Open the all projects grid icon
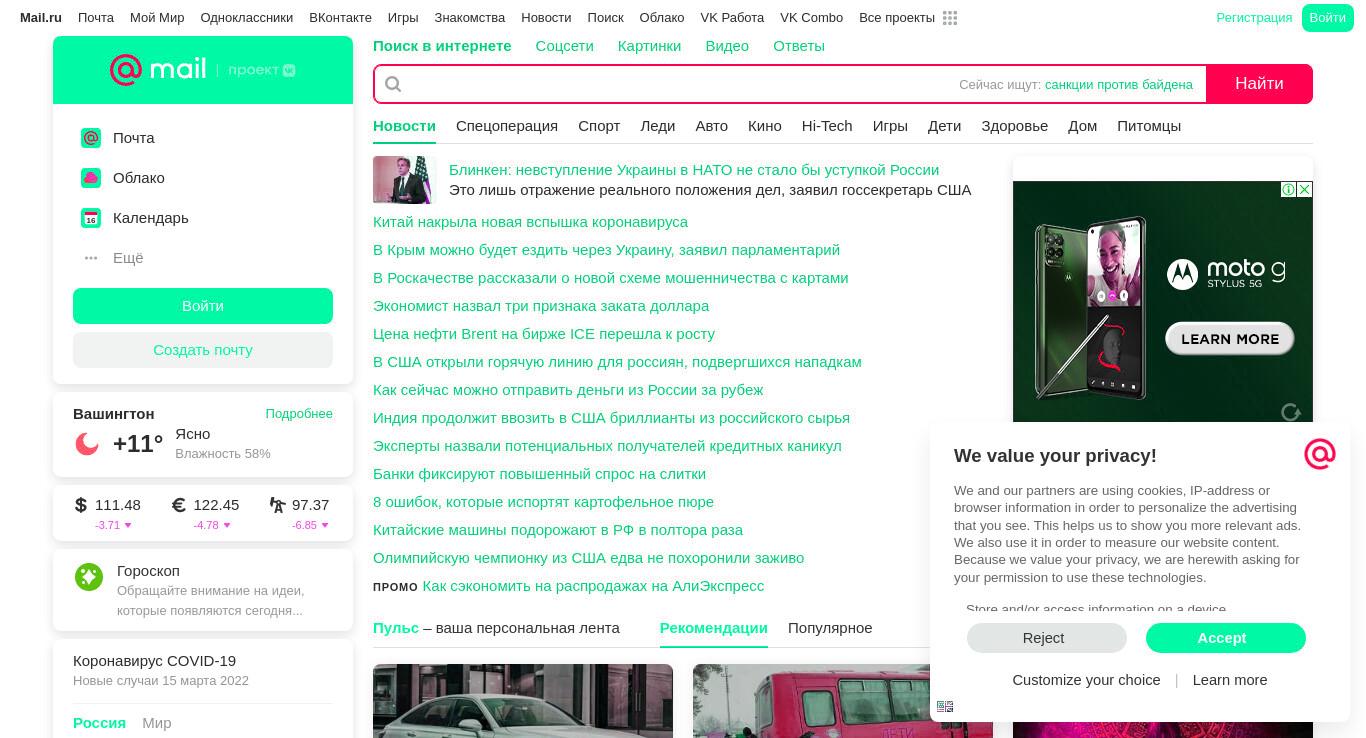Viewport: 1366px width, 738px height. tap(950, 18)
